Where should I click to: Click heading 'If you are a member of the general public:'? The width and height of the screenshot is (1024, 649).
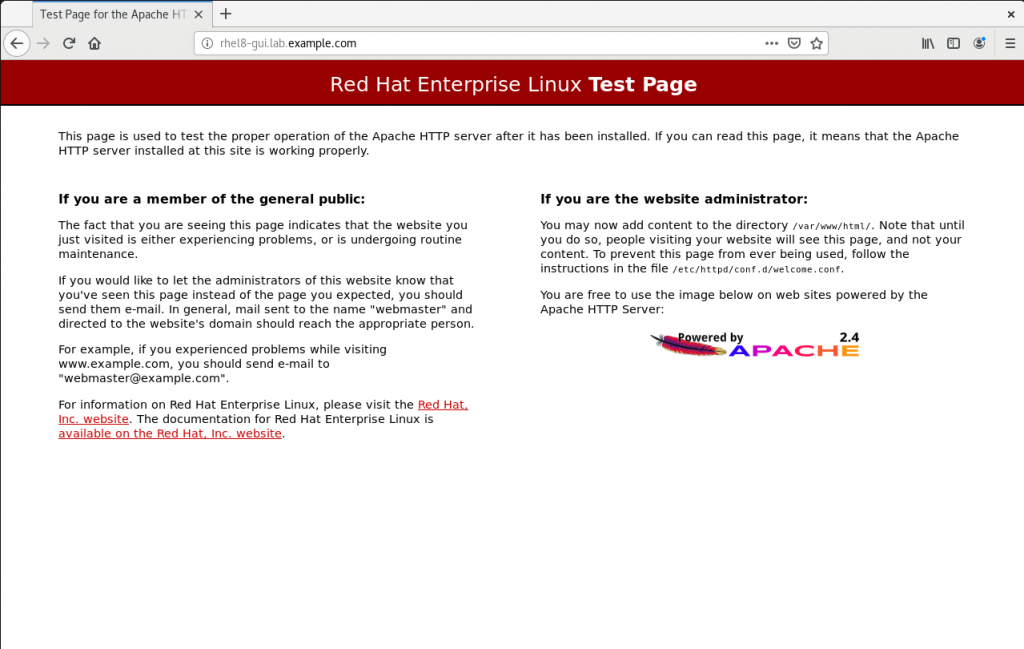tap(212, 199)
